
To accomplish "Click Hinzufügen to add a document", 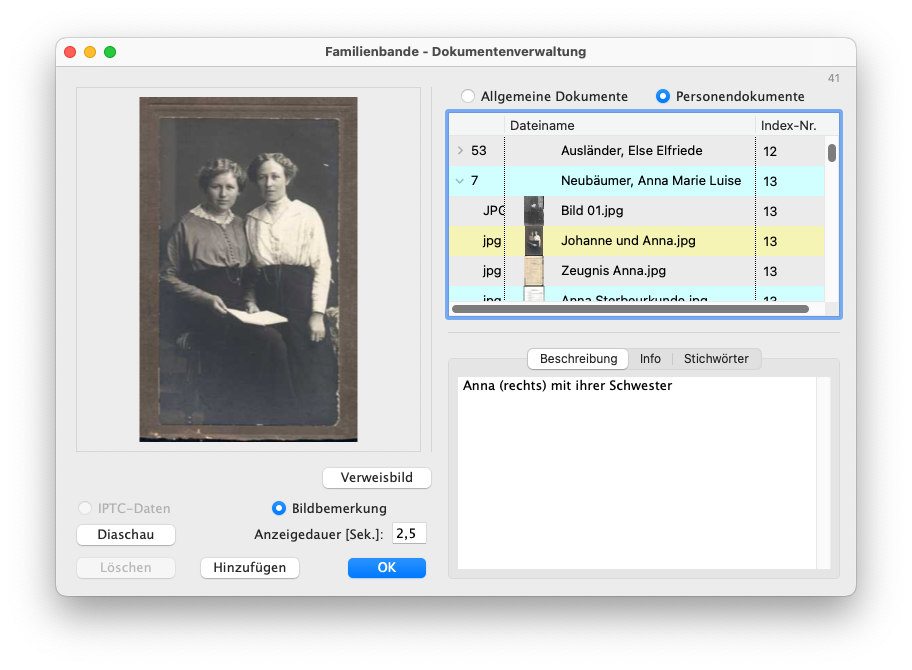I will (x=250, y=568).
